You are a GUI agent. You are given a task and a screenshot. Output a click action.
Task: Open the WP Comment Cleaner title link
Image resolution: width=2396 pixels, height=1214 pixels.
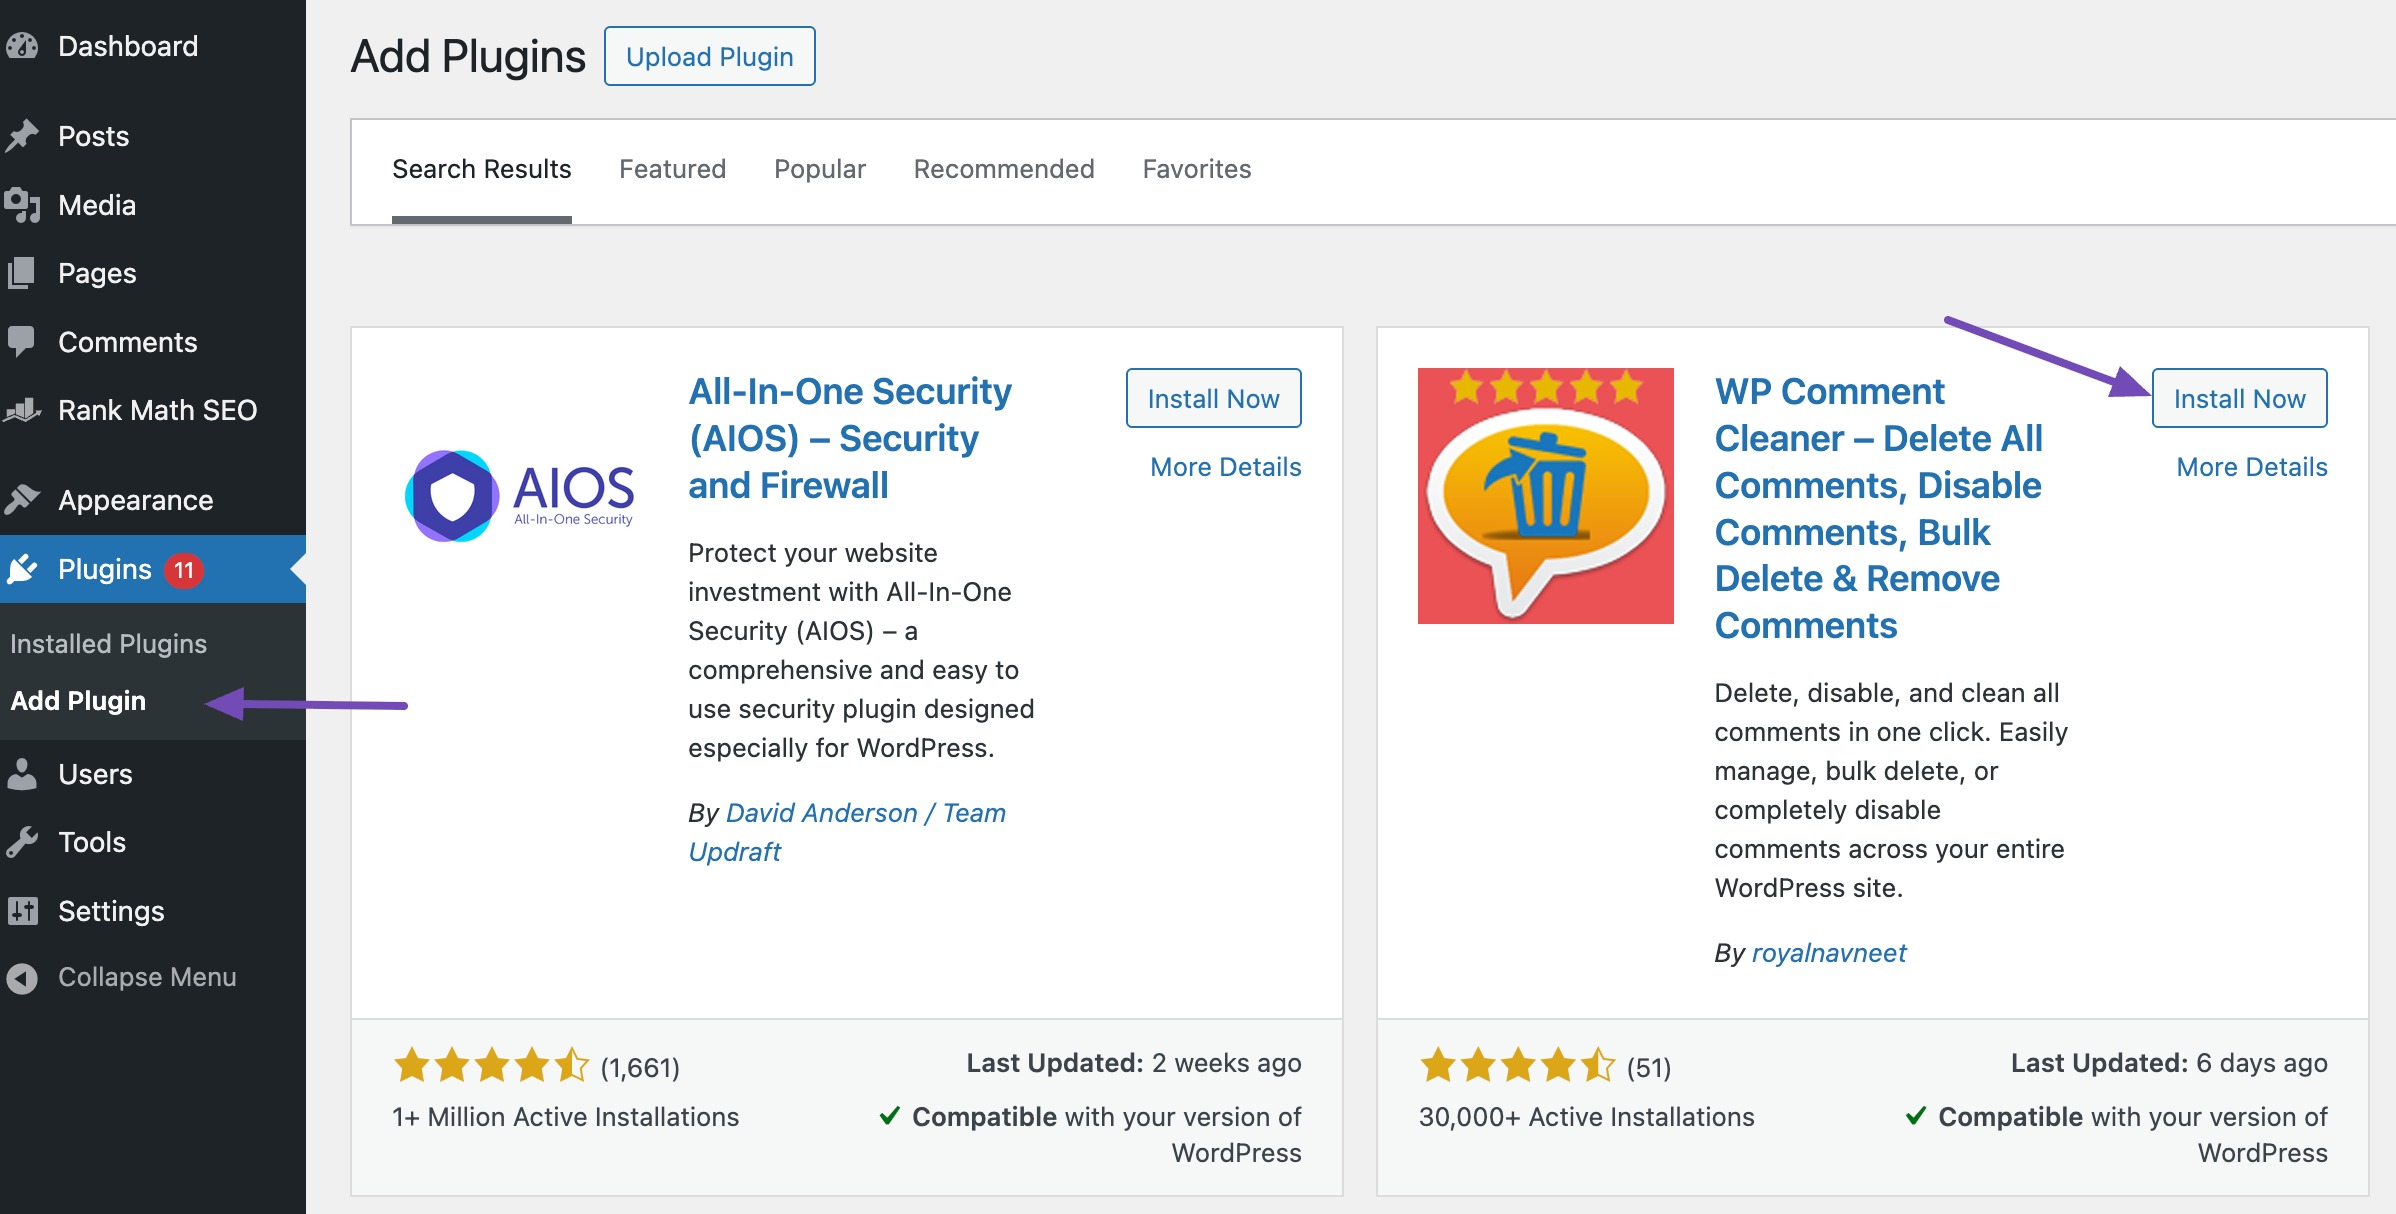[x=1878, y=508]
